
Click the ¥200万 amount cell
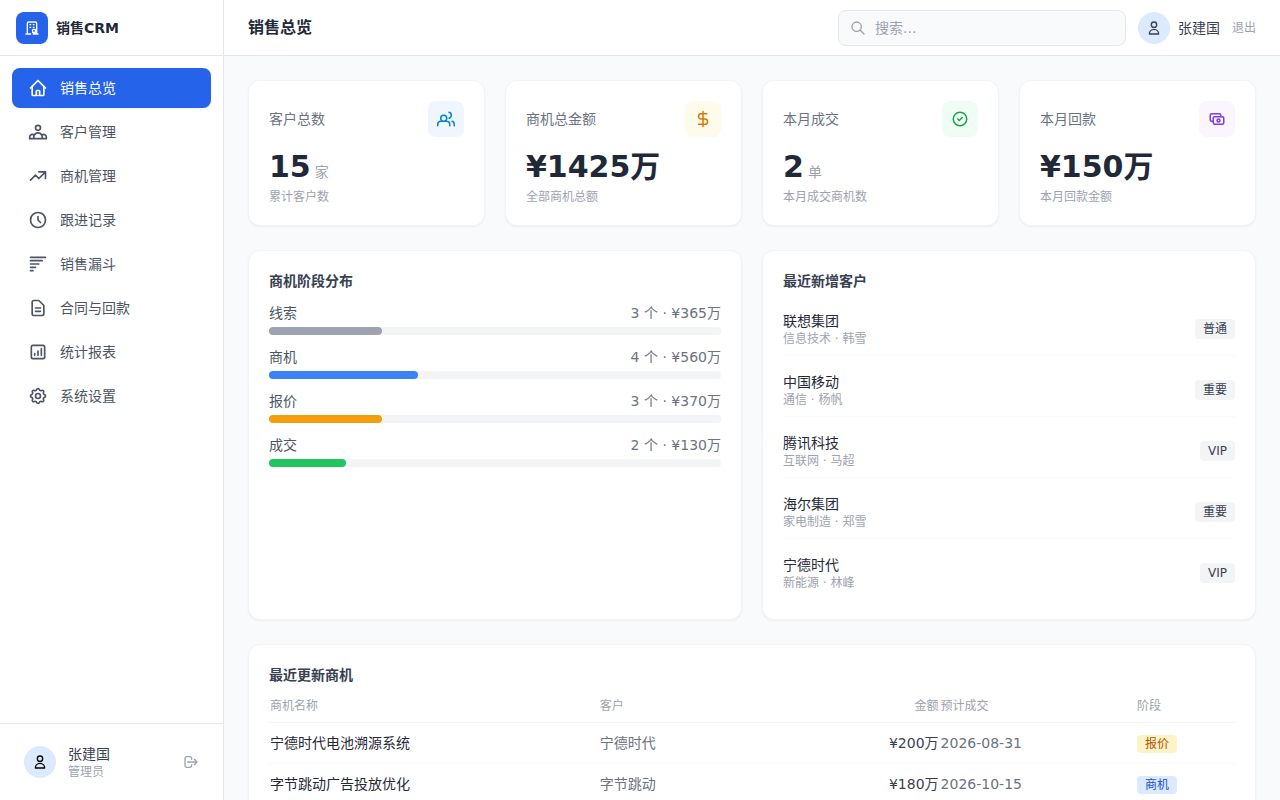click(914, 744)
